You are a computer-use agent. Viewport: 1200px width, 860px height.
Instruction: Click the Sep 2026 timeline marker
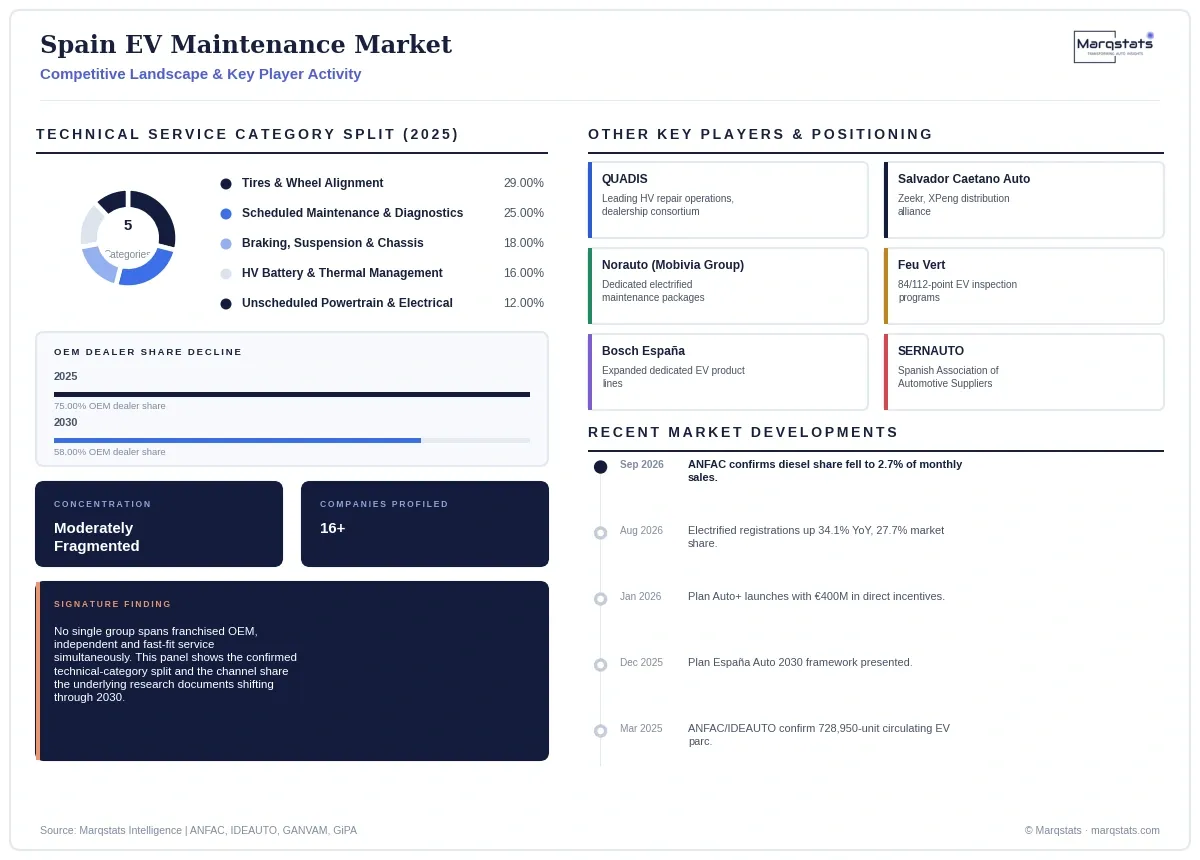pos(600,467)
